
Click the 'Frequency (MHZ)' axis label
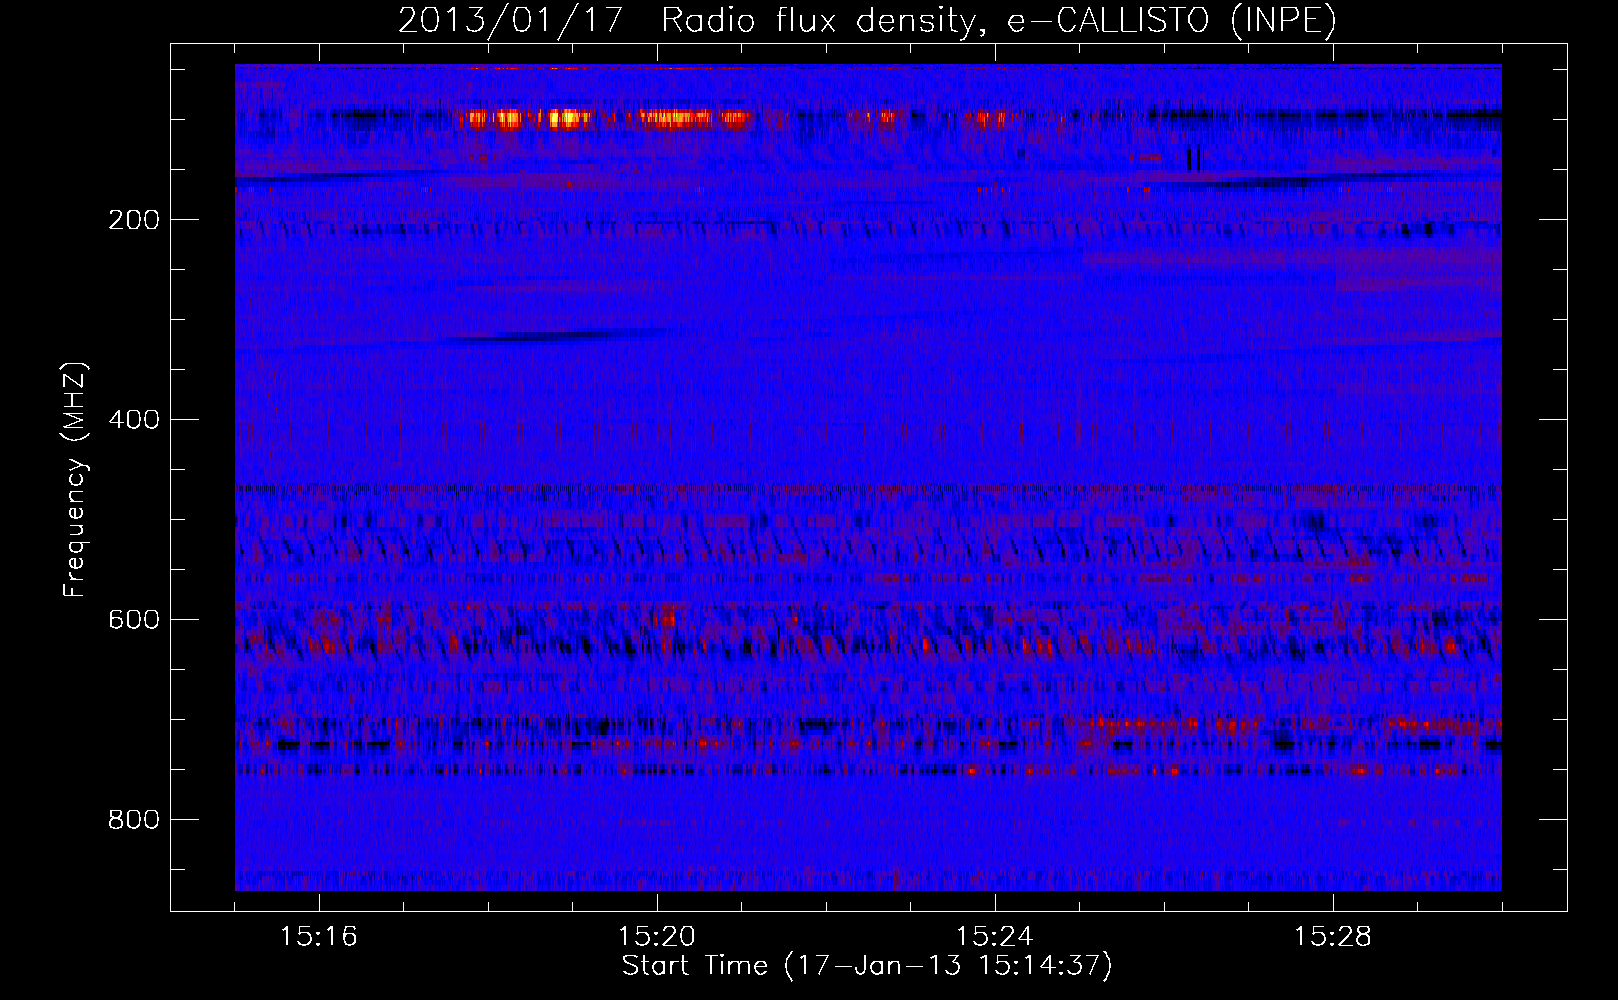75,480
